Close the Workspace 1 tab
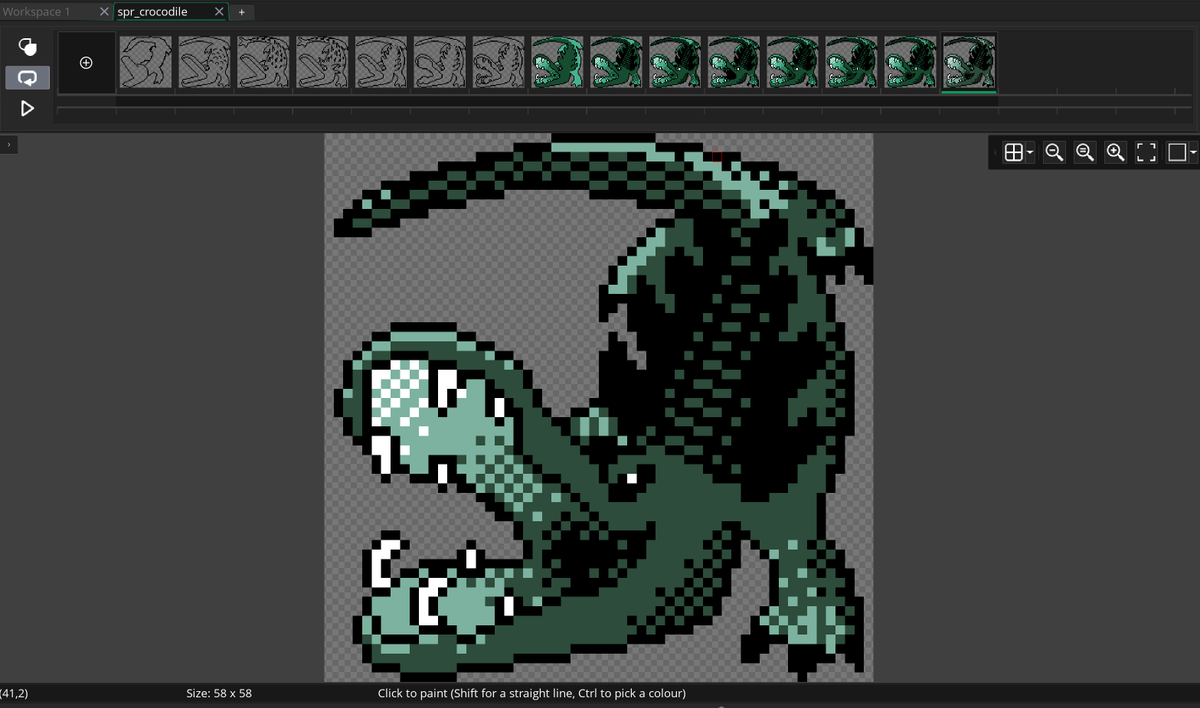Viewport: 1200px width, 708px height. coord(104,12)
